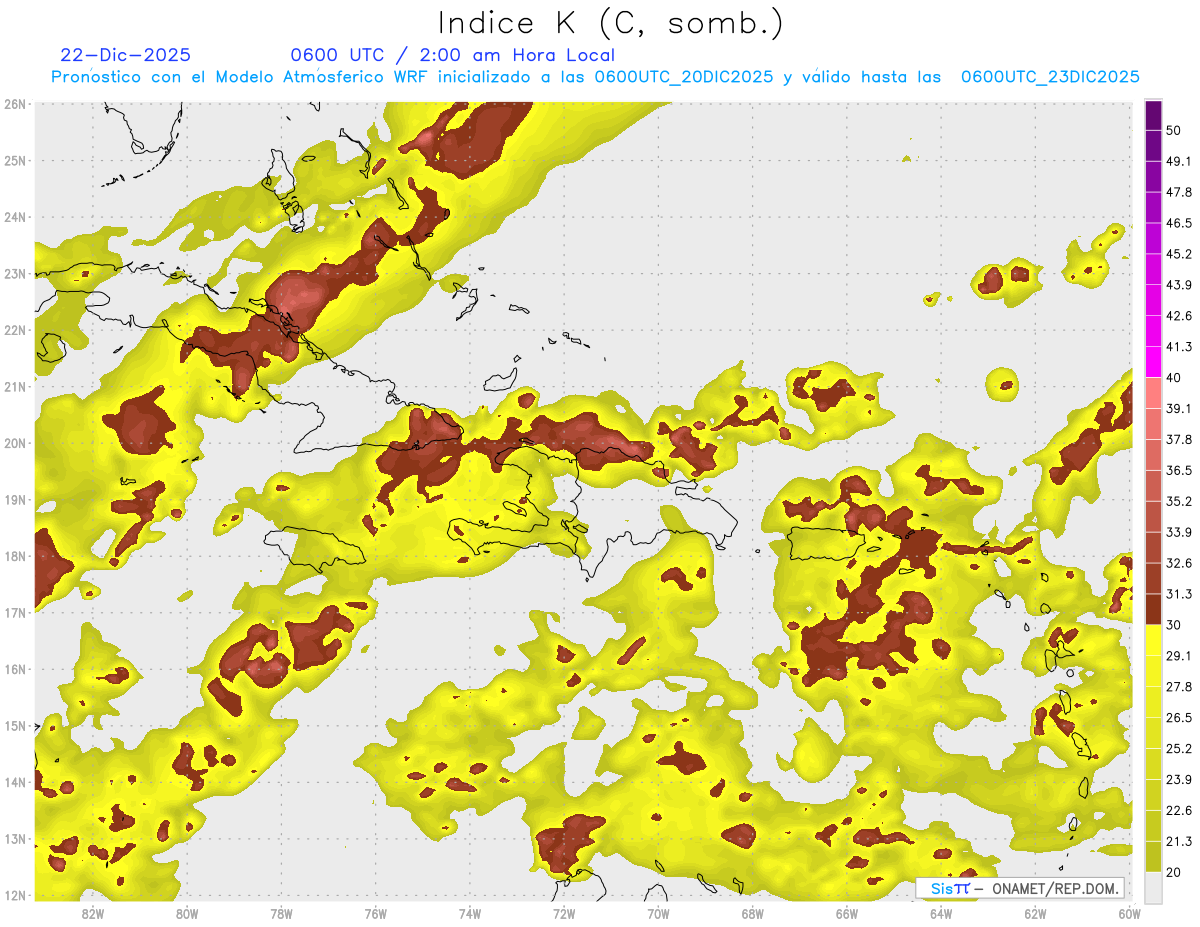Click the '70W' longitude label

658,913
